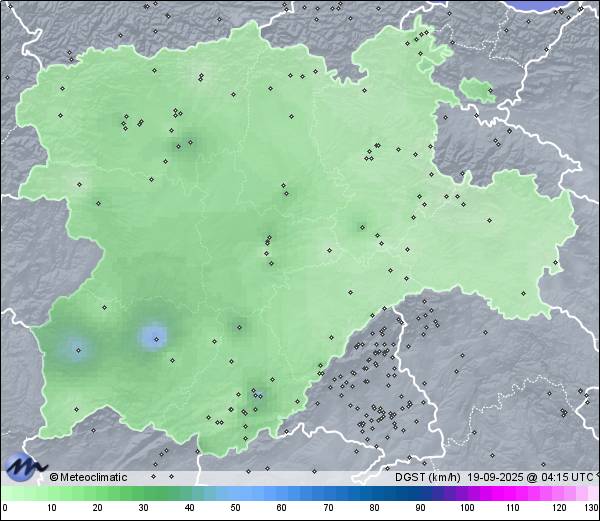Click the 60 label on the legend
This screenshot has height=521, width=600.
click(282, 508)
